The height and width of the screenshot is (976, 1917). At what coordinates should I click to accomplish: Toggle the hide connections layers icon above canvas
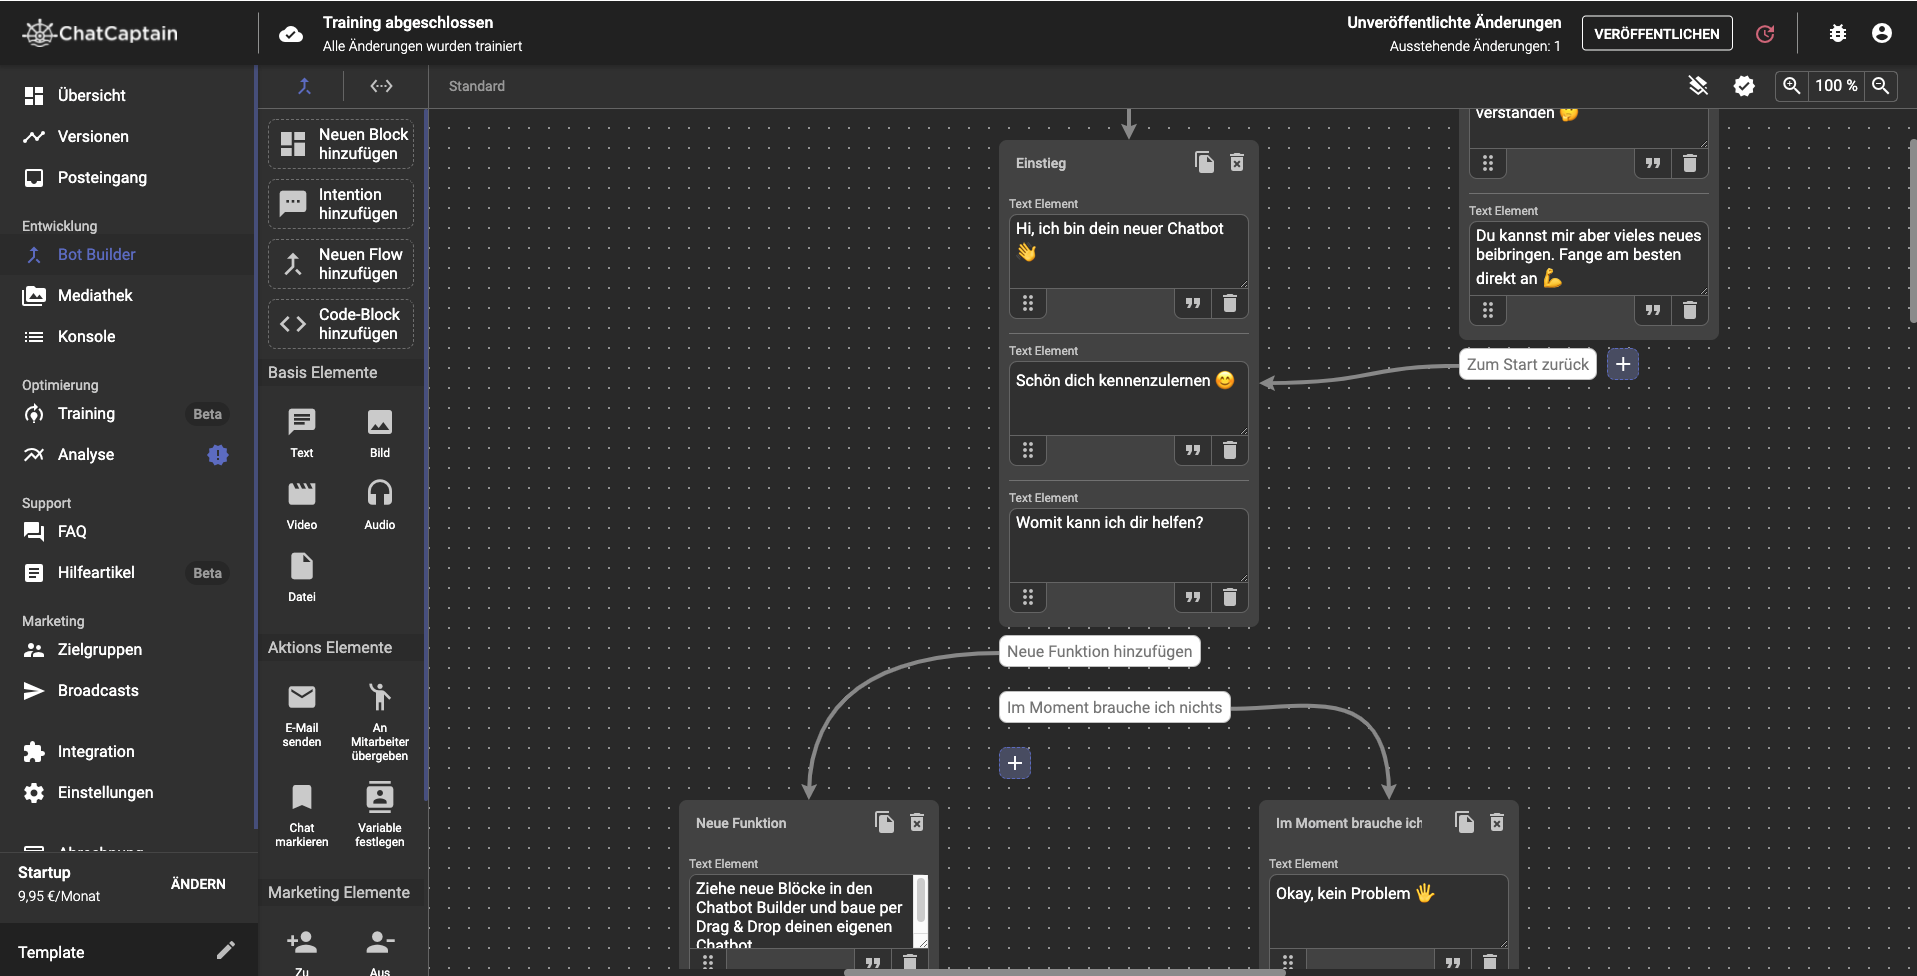pyautogui.click(x=1699, y=86)
